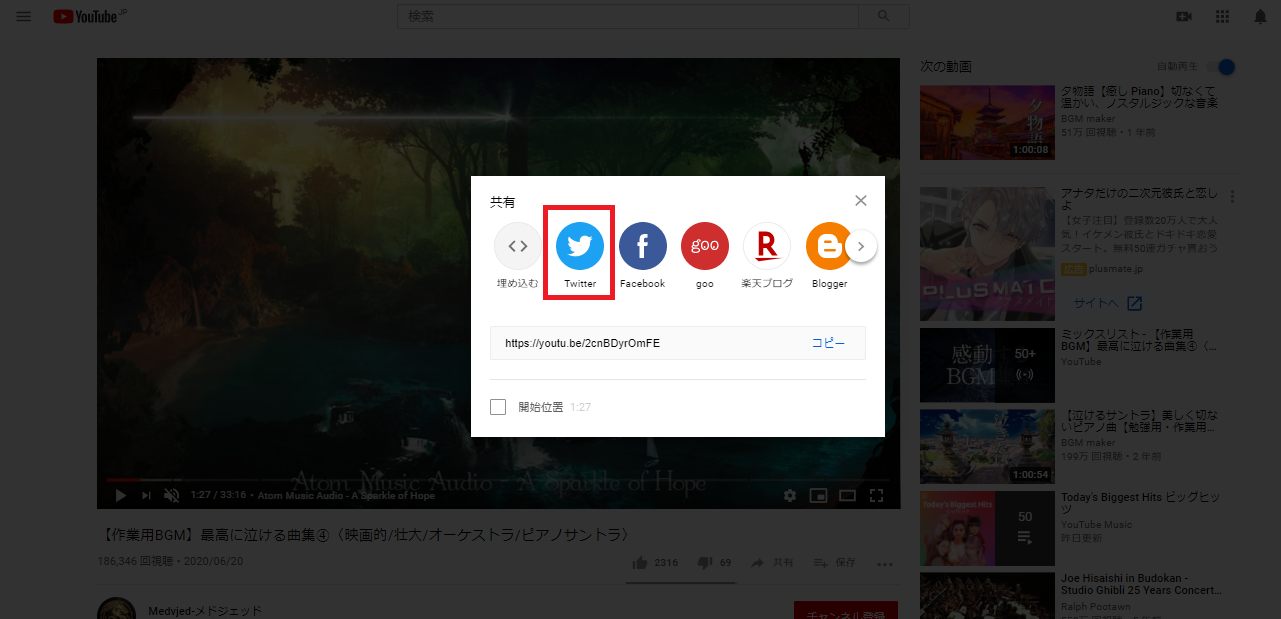Like the video (2316 thumbs up)
The width and height of the screenshot is (1281, 619).
(655, 563)
